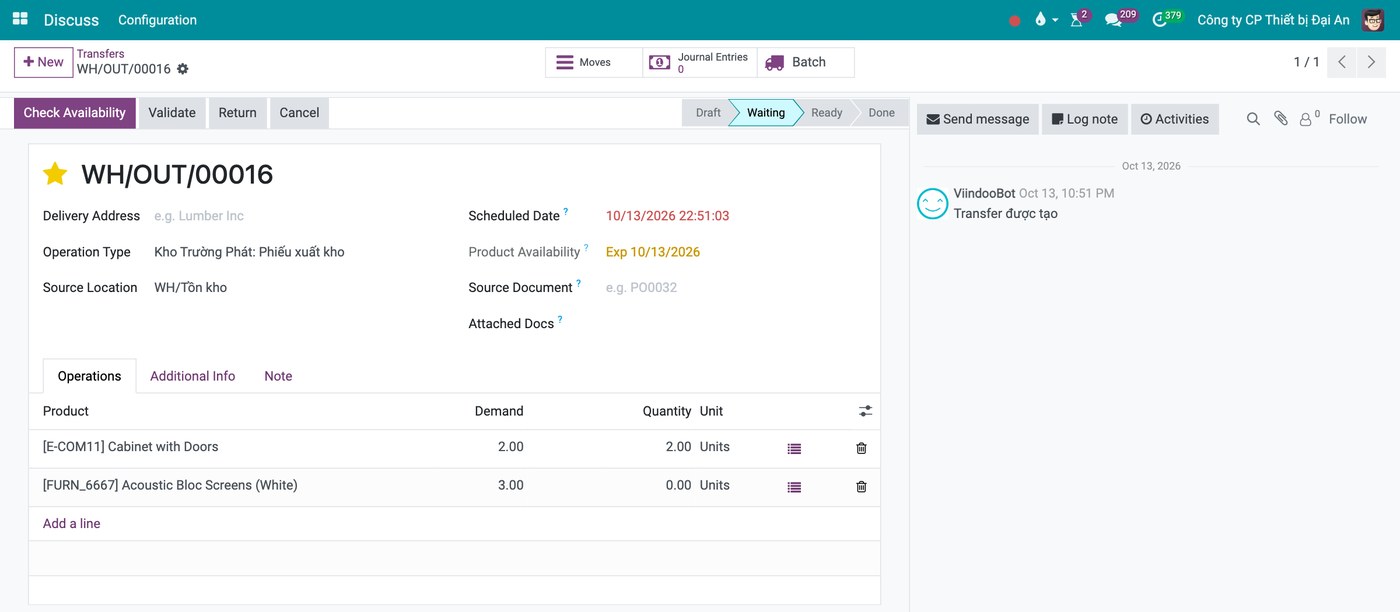Click Check Availability button
The height and width of the screenshot is (612, 1400).
tap(75, 113)
